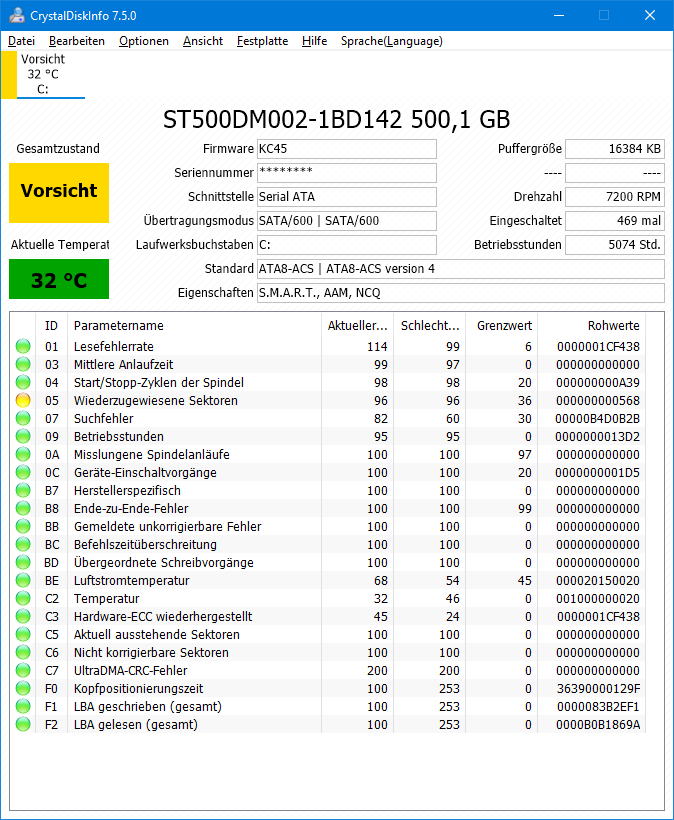The width and height of the screenshot is (674, 820).
Task: Select raw value 000000000568
Action: click(x=598, y=400)
